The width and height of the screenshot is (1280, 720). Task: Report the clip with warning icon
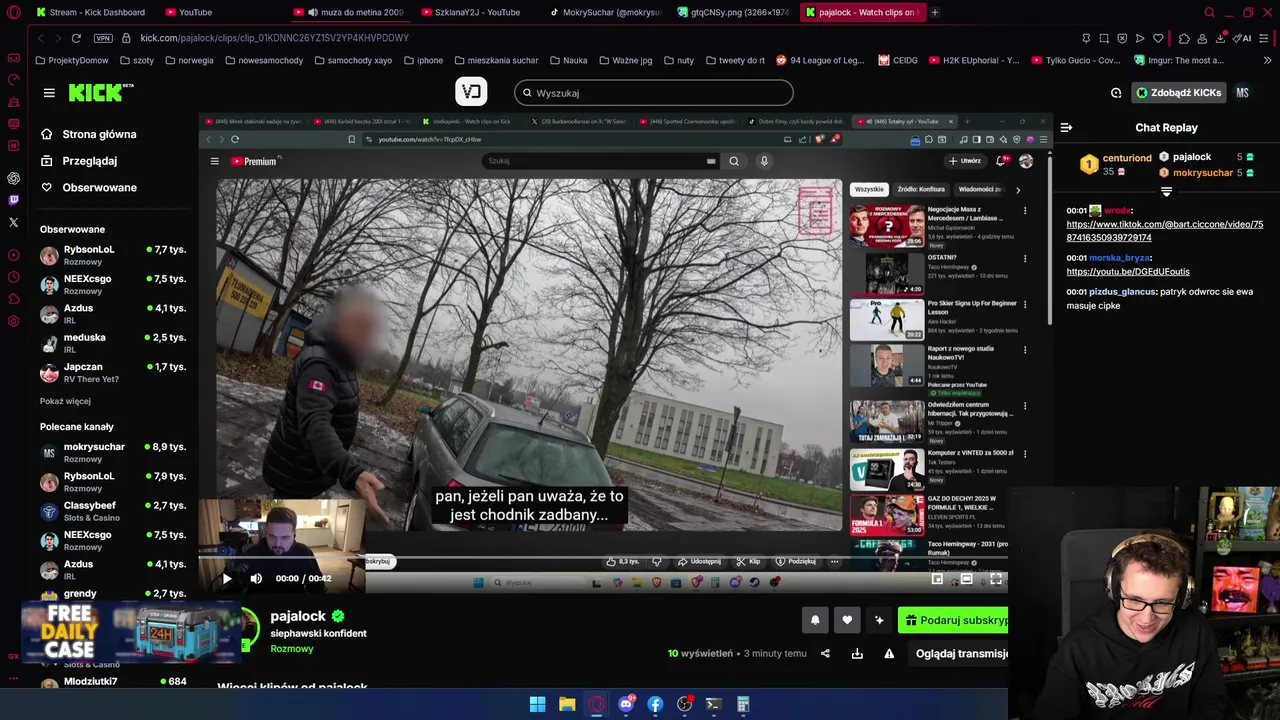coord(889,654)
